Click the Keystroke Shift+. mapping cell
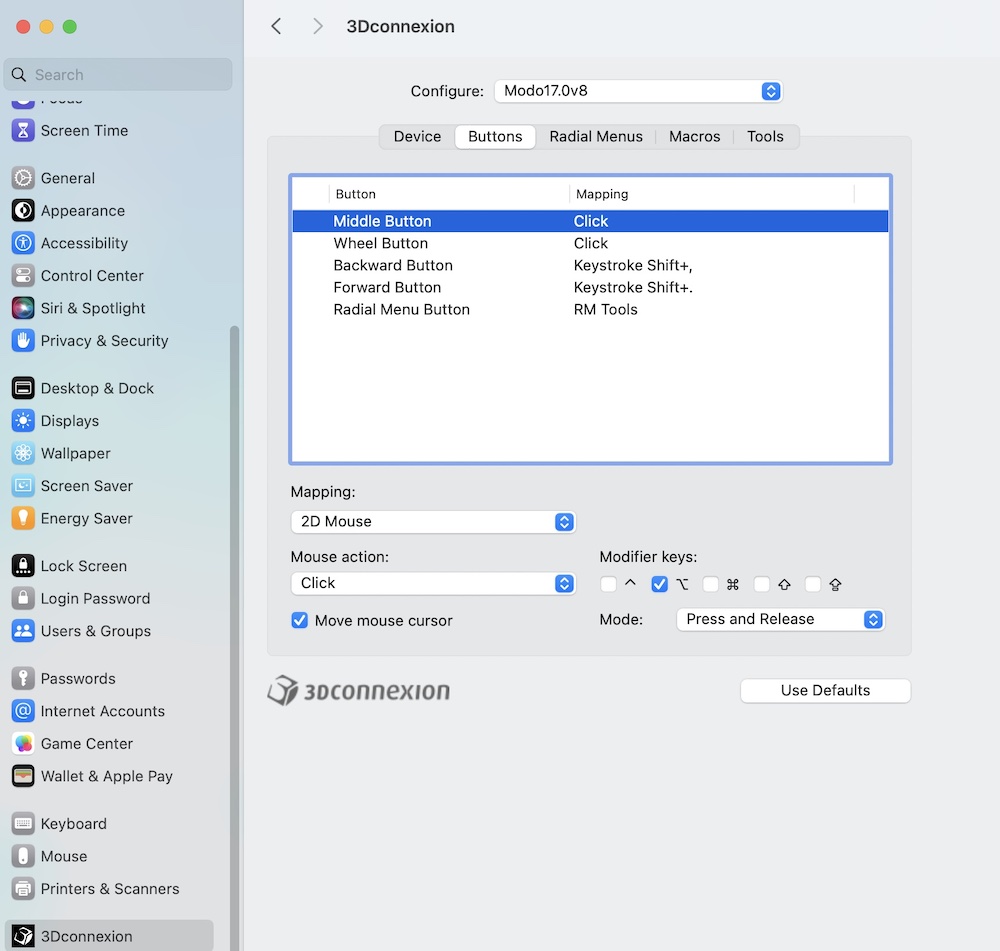 (x=633, y=287)
